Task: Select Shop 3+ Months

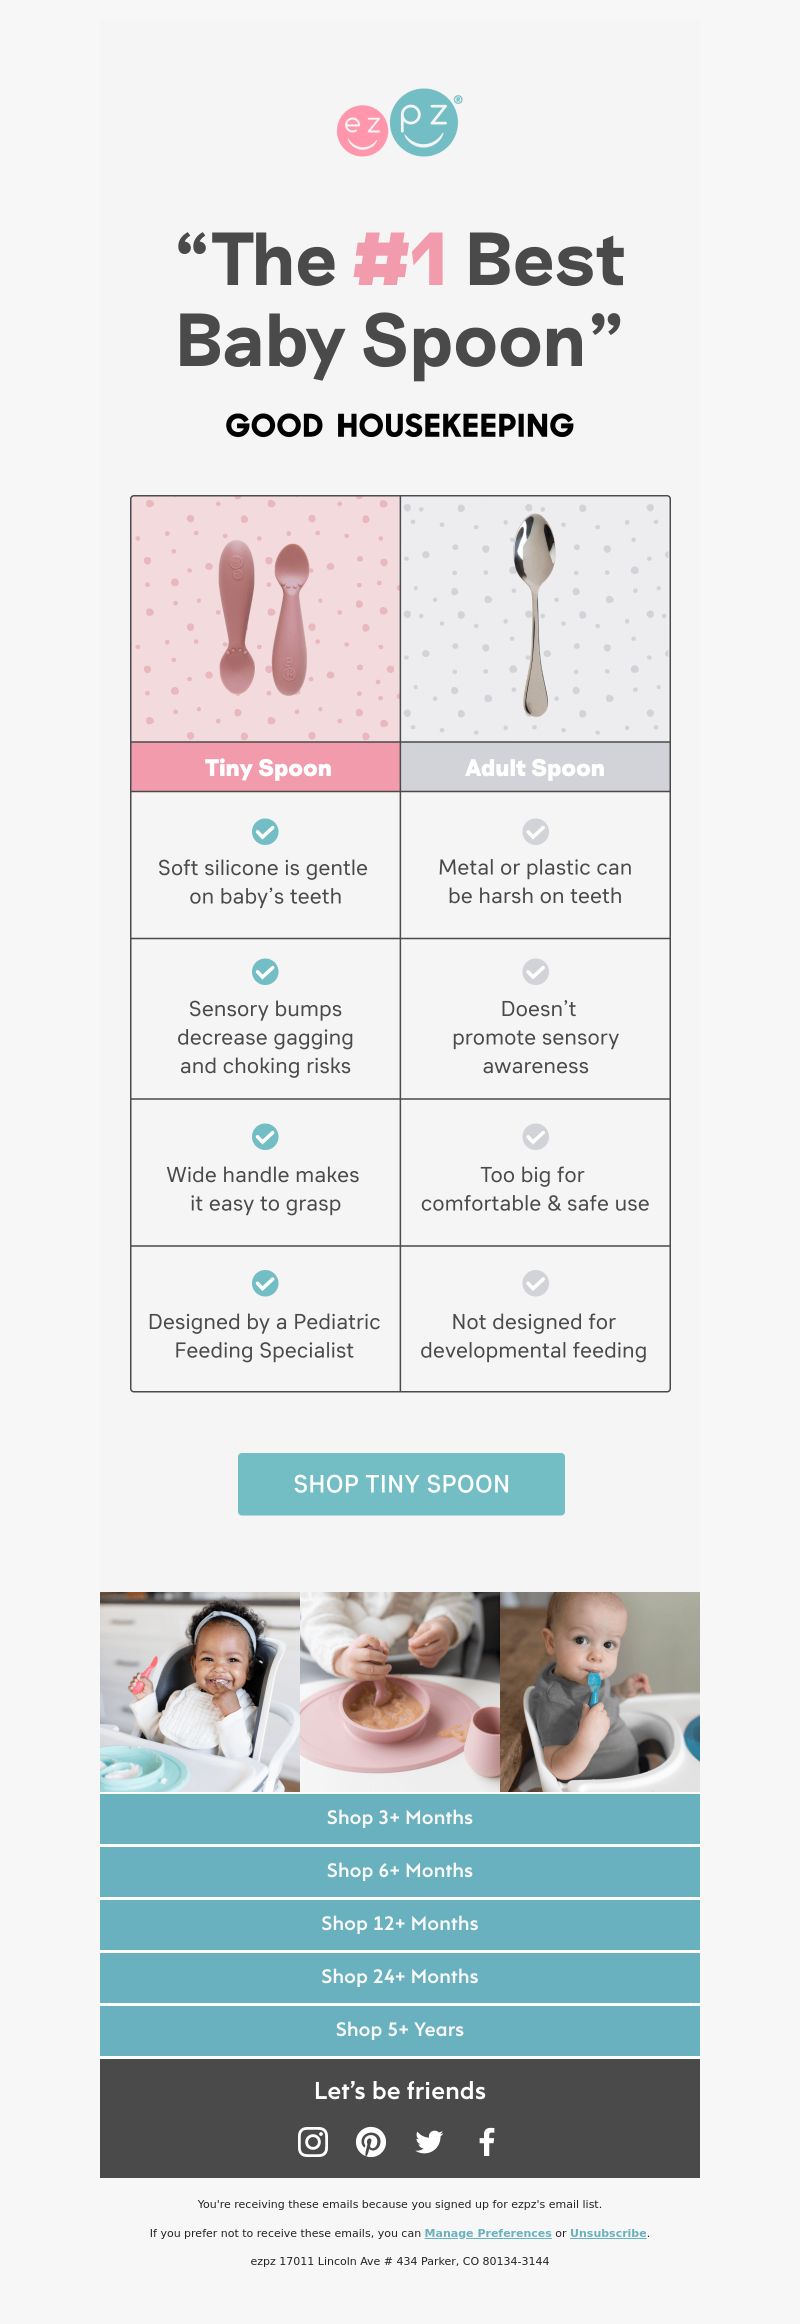Action: pos(400,1818)
